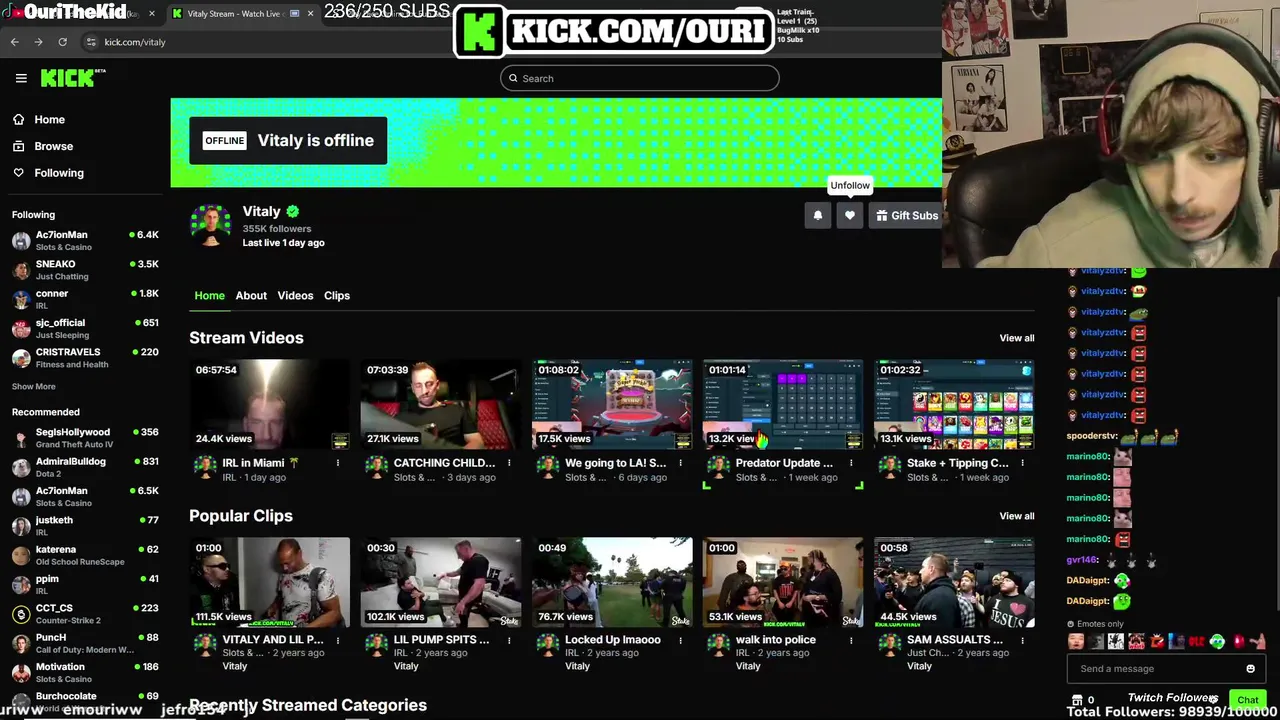The height and width of the screenshot is (720, 1280).
Task: Open options for Locked Up lmaooo clip
Action: coord(680,640)
